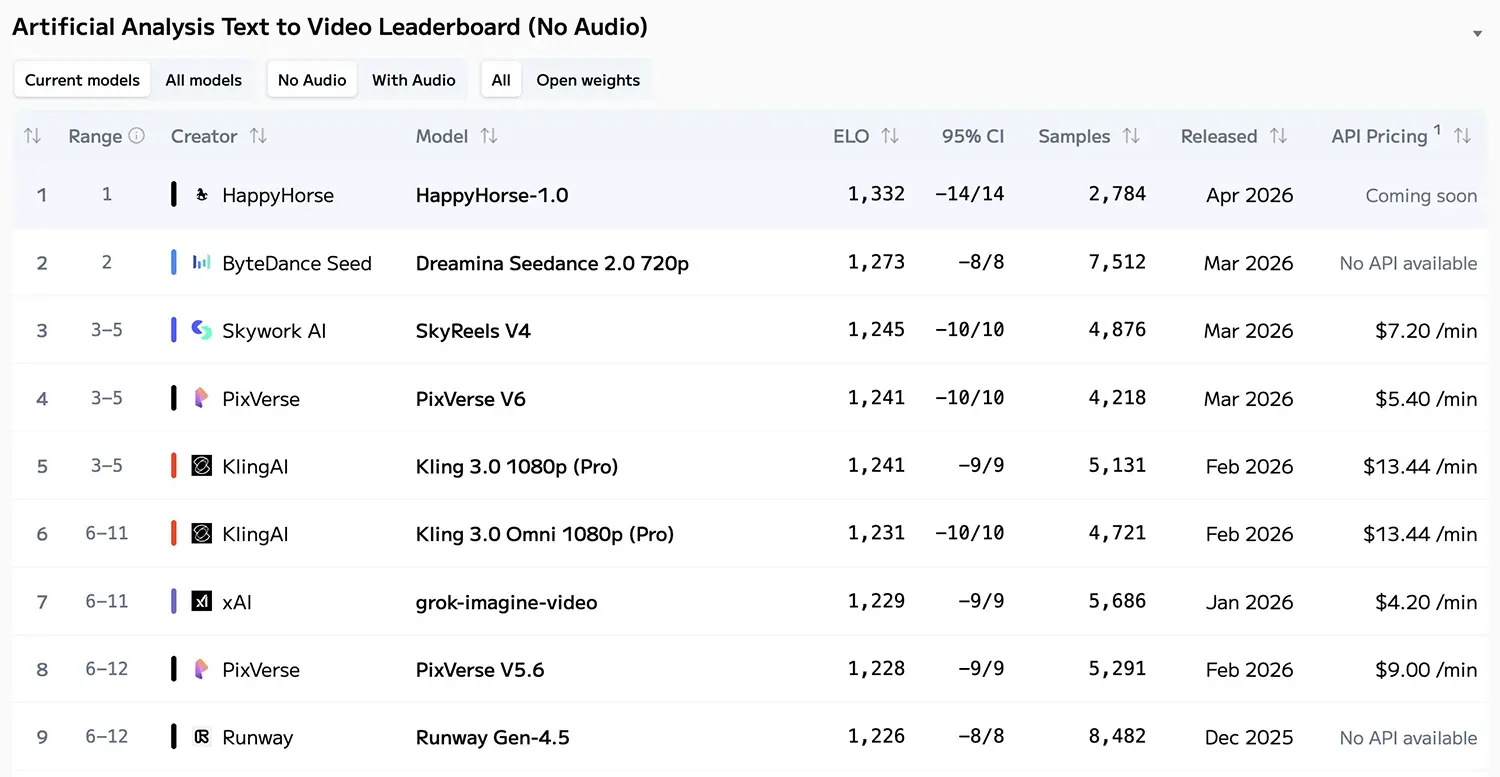Viewport: 1500px width, 777px height.
Task: Click the xAI logo icon
Action: click(x=201, y=601)
